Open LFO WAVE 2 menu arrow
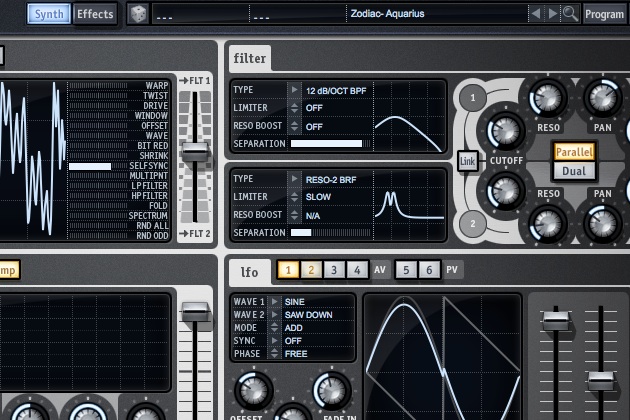The image size is (630, 420). (x=274, y=314)
